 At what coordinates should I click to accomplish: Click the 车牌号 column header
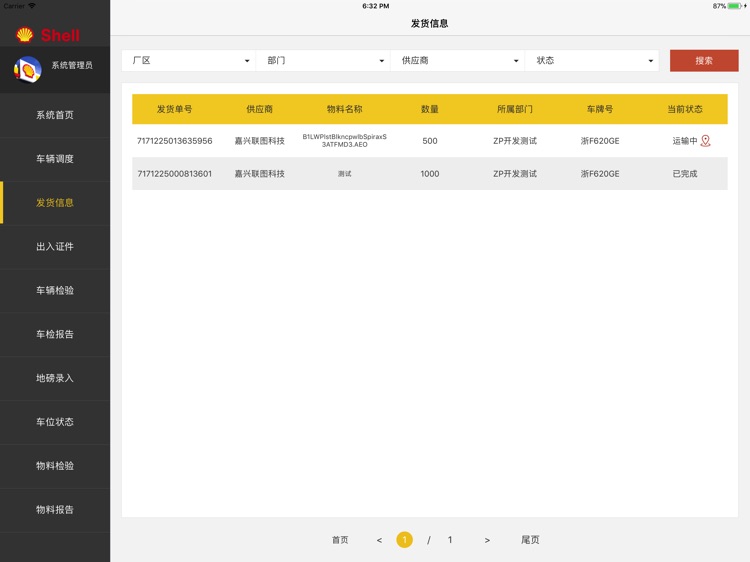click(600, 109)
